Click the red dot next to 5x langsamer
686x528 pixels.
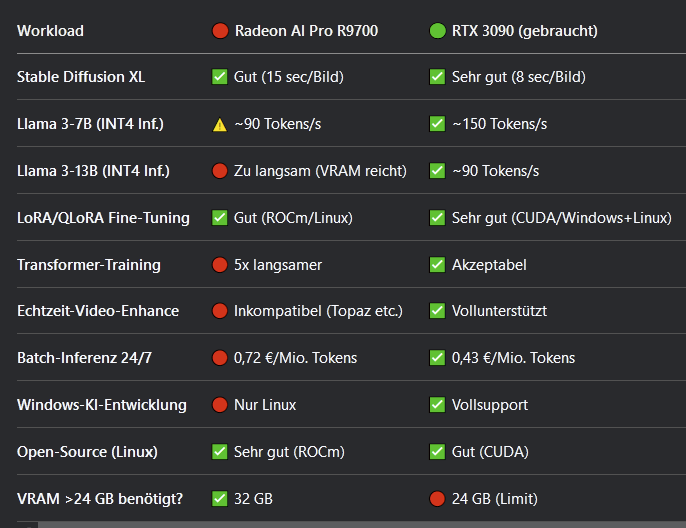(x=220, y=265)
